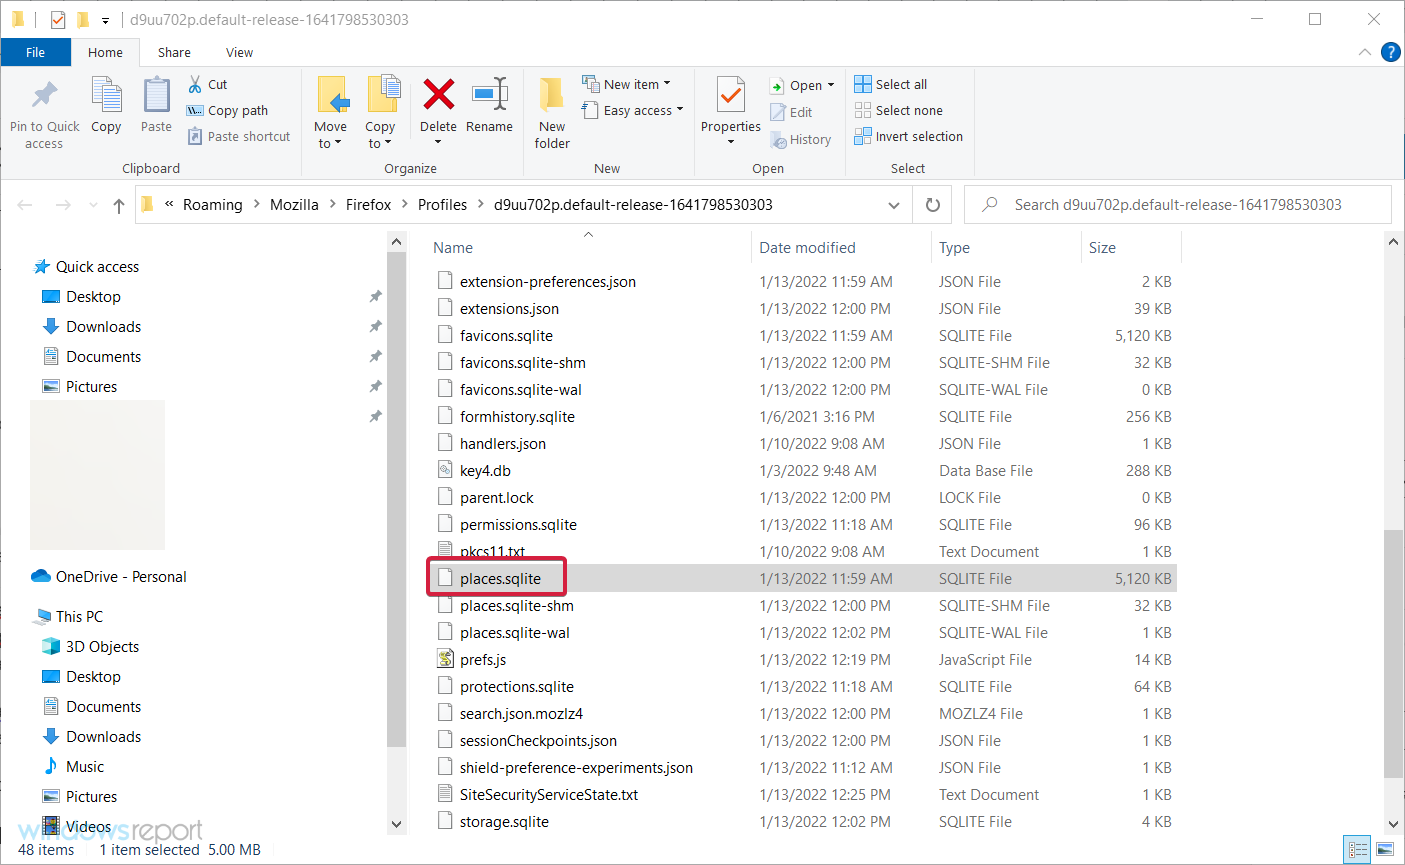Sort by Date modified column

click(807, 248)
